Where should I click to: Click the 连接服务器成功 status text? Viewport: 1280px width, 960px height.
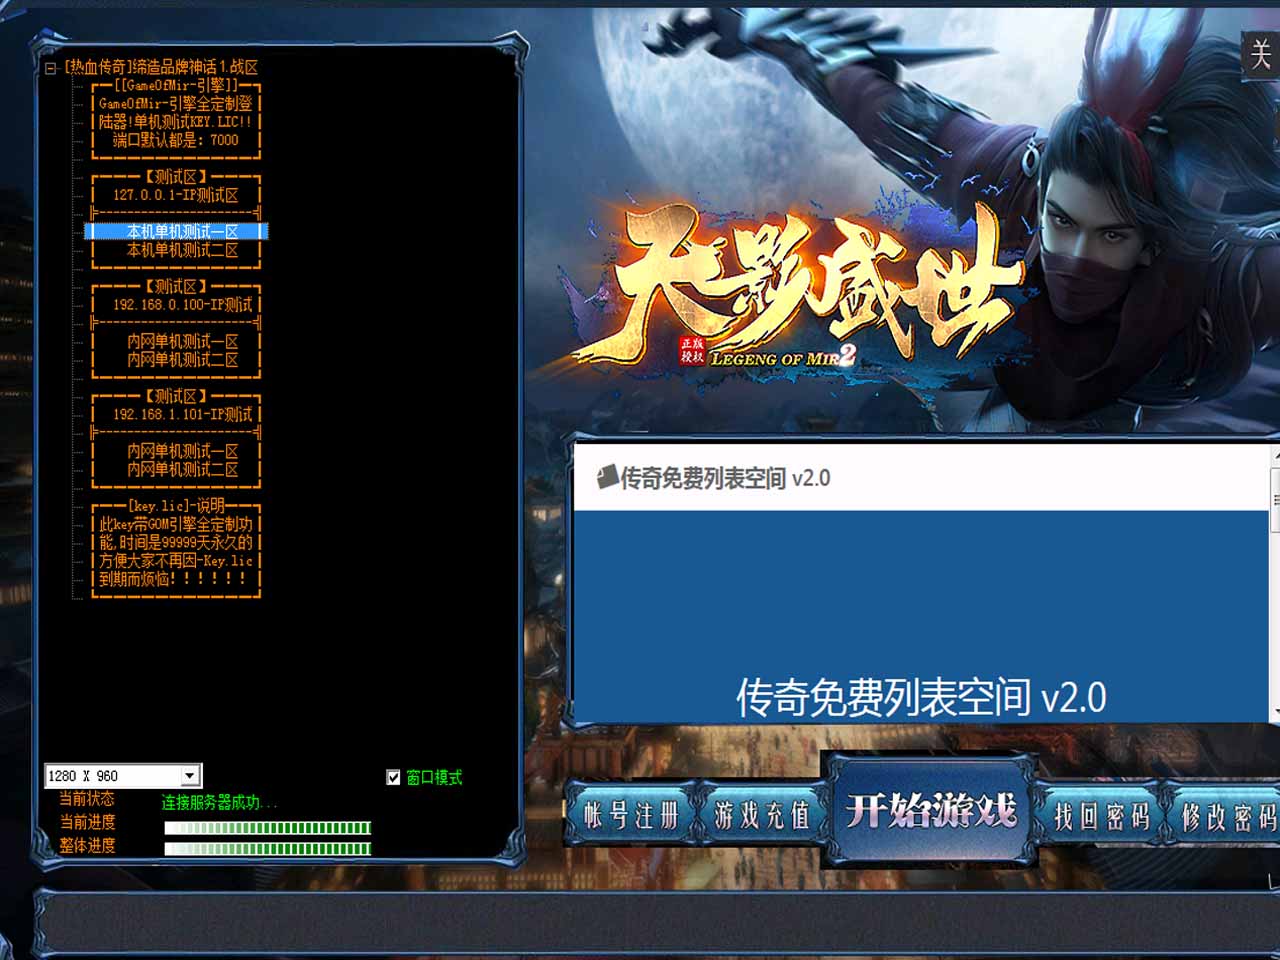tap(219, 802)
